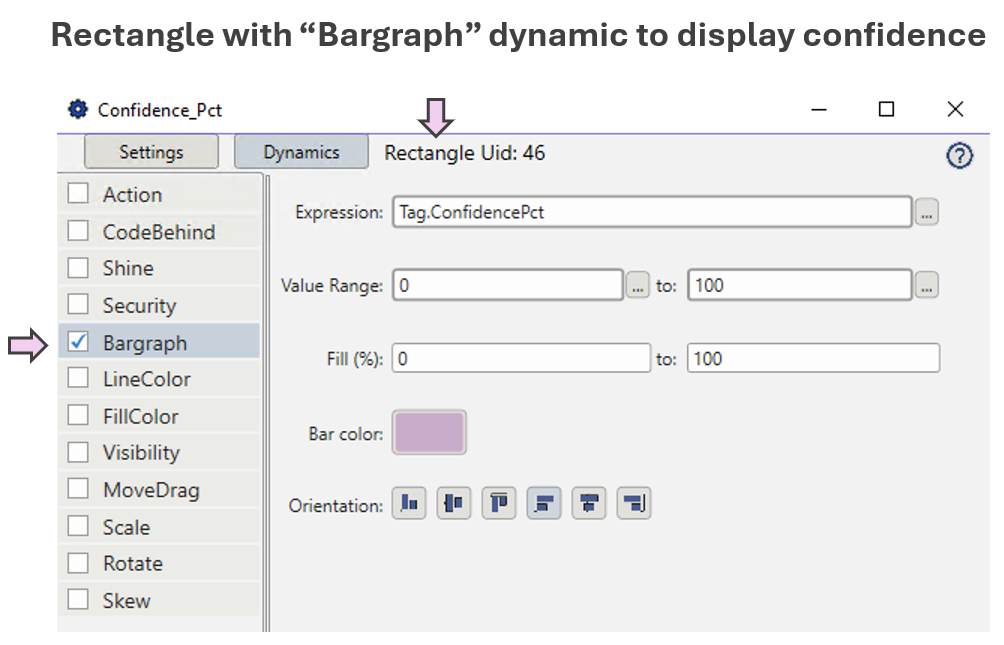
Task: Select the Dynamics tab
Action: pyautogui.click(x=301, y=152)
